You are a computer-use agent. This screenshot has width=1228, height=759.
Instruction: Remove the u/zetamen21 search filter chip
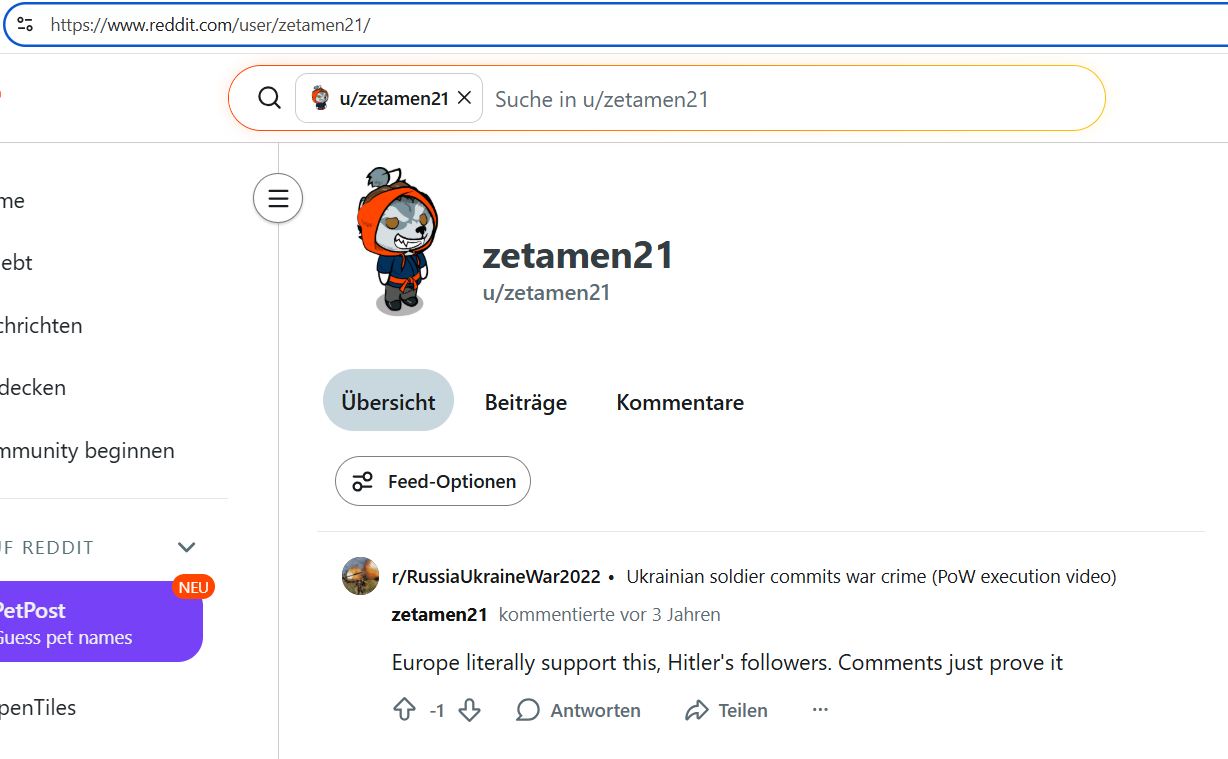click(x=463, y=97)
